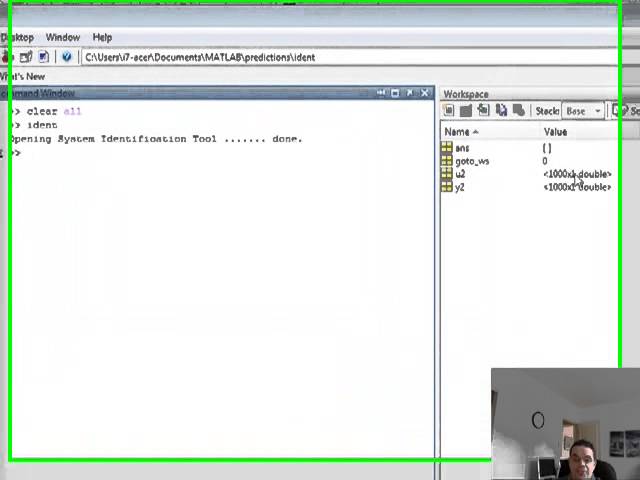This screenshot has height=480, width=640.
Task: Click the Command Window title bar
Action: (217, 93)
